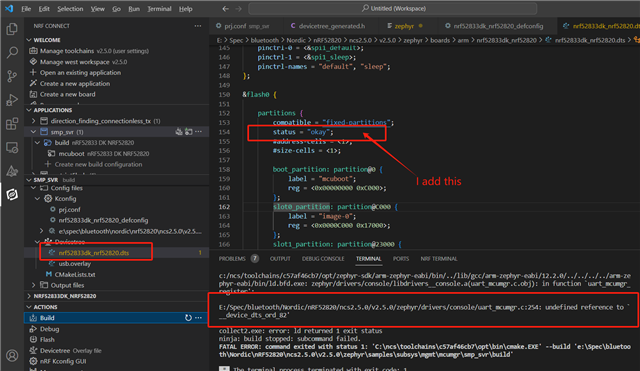
Task: Switch to nrf52833dk_nrf52820.dts tab
Action: pyautogui.click(x=600, y=26)
